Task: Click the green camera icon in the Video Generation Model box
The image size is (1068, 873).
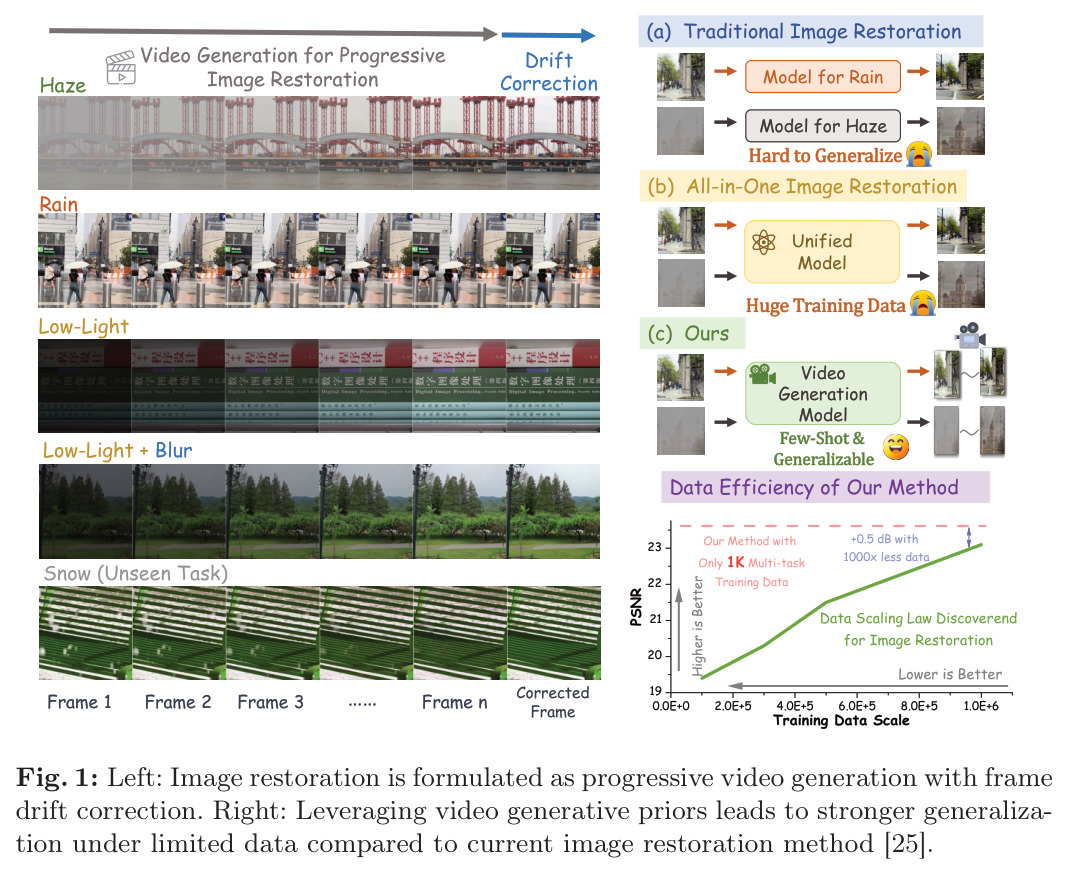Action: click(x=762, y=374)
